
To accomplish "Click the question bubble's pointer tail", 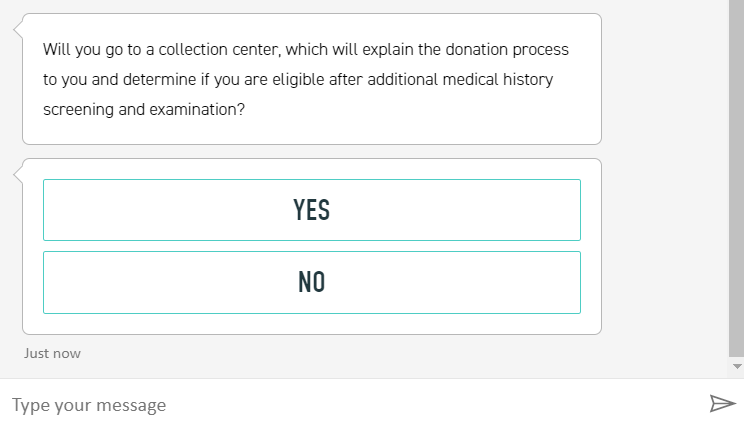I will pyautogui.click(x=18, y=29).
